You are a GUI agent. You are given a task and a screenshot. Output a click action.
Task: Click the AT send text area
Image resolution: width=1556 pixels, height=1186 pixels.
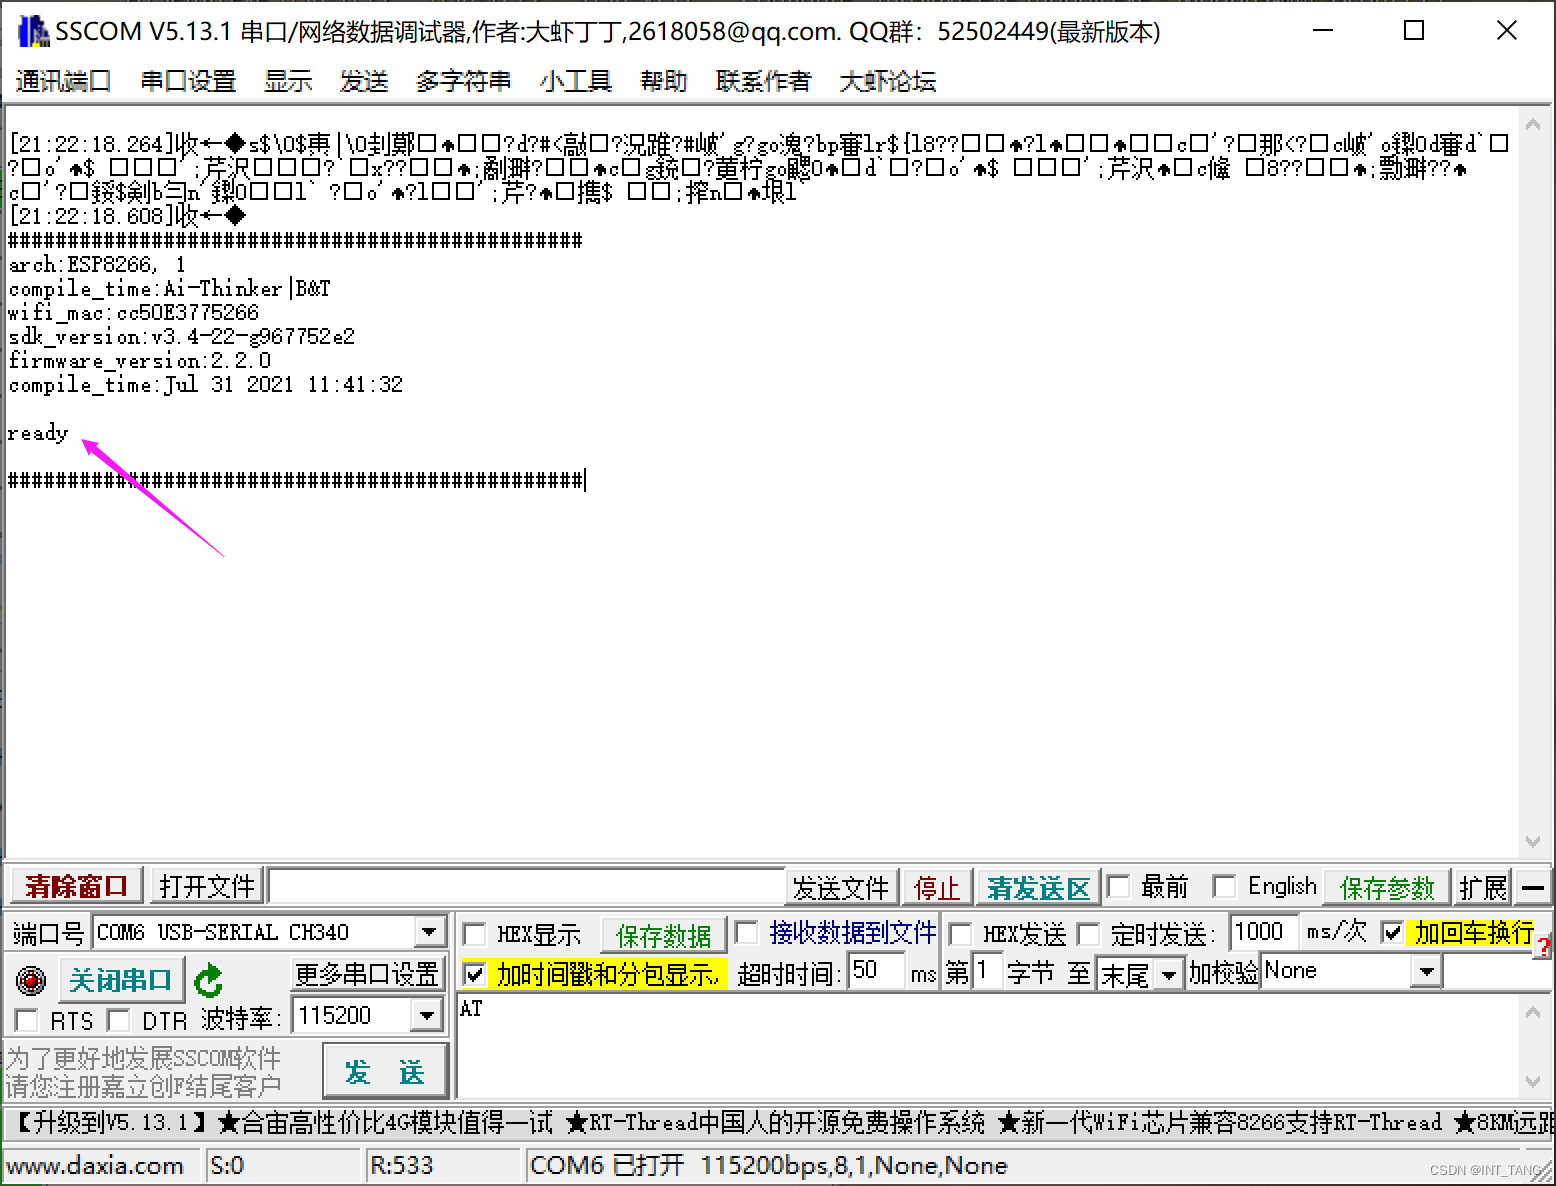click(988, 1046)
